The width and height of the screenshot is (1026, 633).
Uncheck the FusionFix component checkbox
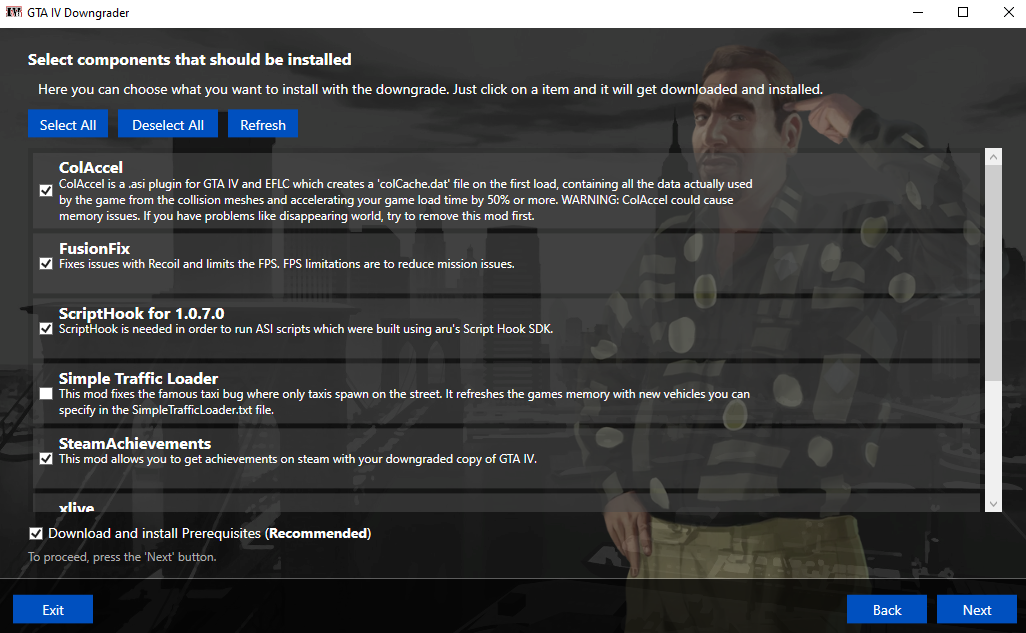click(46, 264)
